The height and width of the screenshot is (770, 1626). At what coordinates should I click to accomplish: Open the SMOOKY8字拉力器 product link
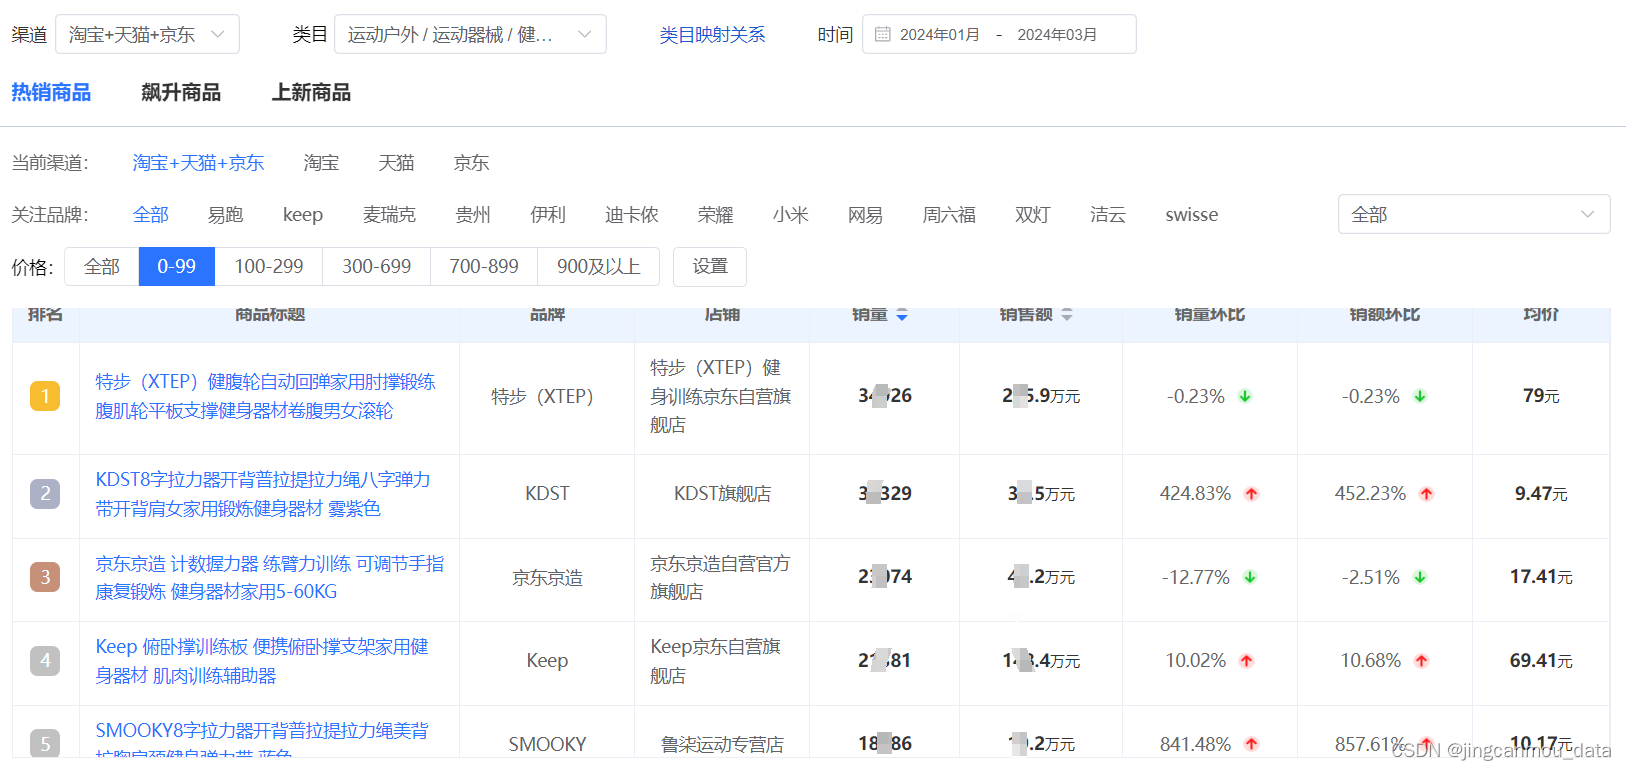(x=262, y=742)
